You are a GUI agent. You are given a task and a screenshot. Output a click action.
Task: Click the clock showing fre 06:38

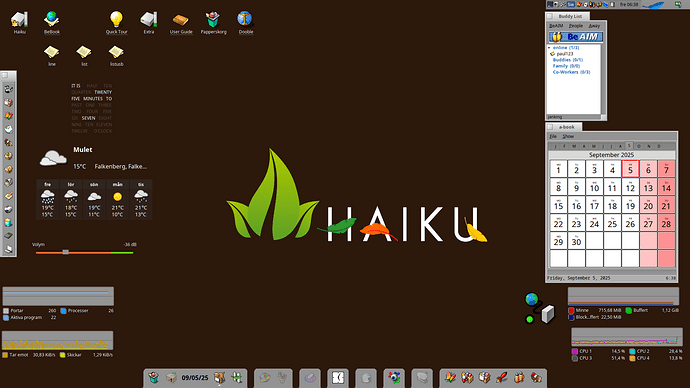click(x=629, y=4)
